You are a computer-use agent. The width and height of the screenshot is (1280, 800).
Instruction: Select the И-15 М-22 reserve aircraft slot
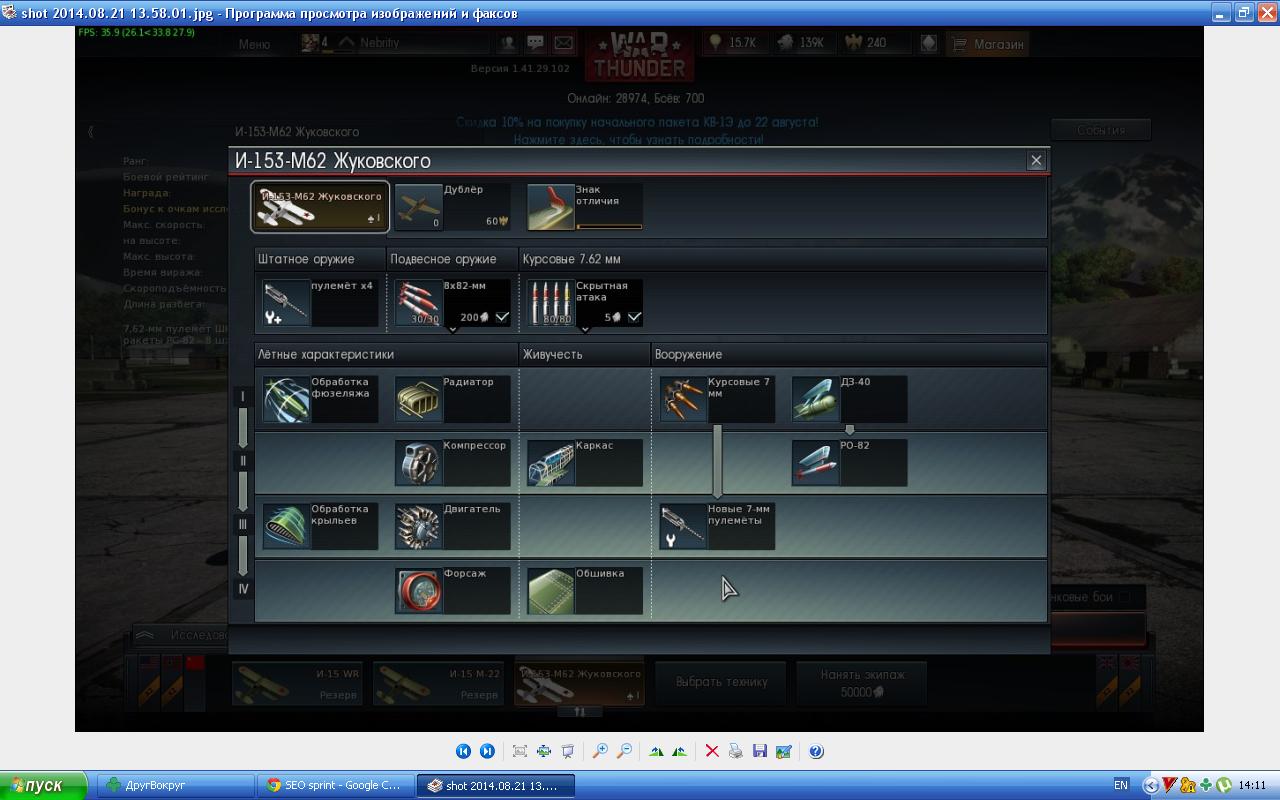tap(438, 683)
